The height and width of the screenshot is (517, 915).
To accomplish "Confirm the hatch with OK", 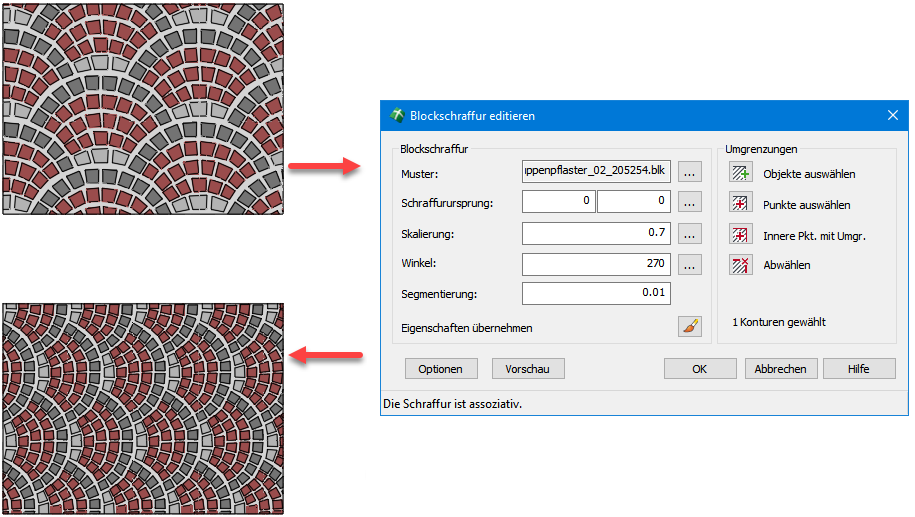I will 700,369.
